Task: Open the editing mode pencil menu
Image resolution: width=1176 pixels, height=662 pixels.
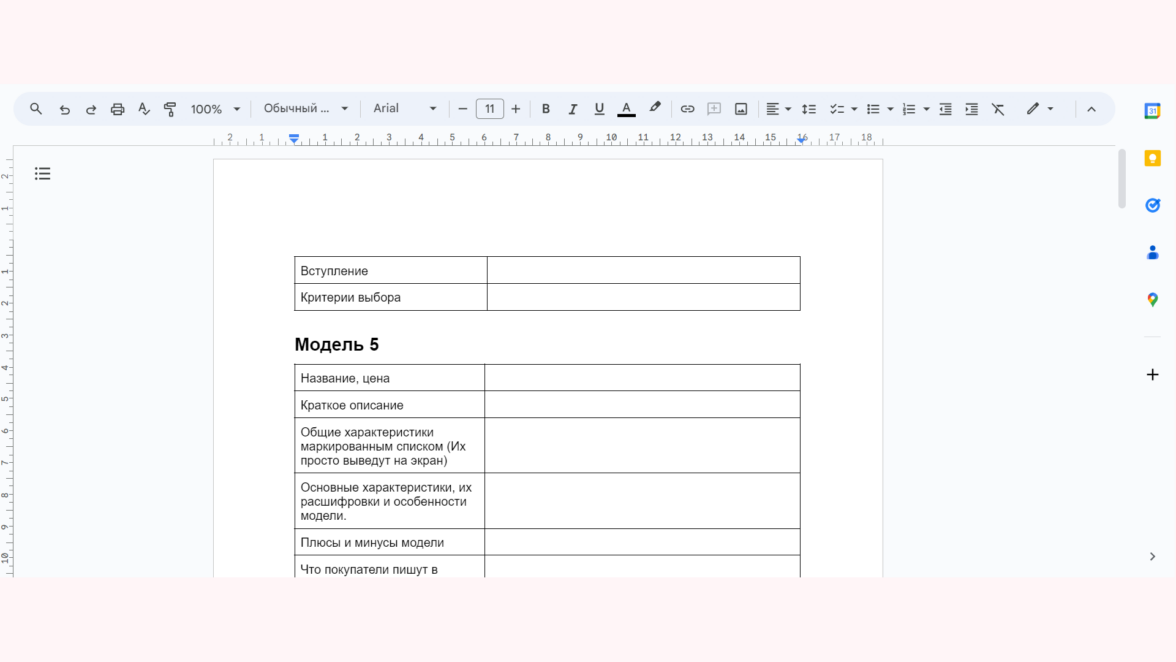Action: pyautogui.click(x=1040, y=109)
